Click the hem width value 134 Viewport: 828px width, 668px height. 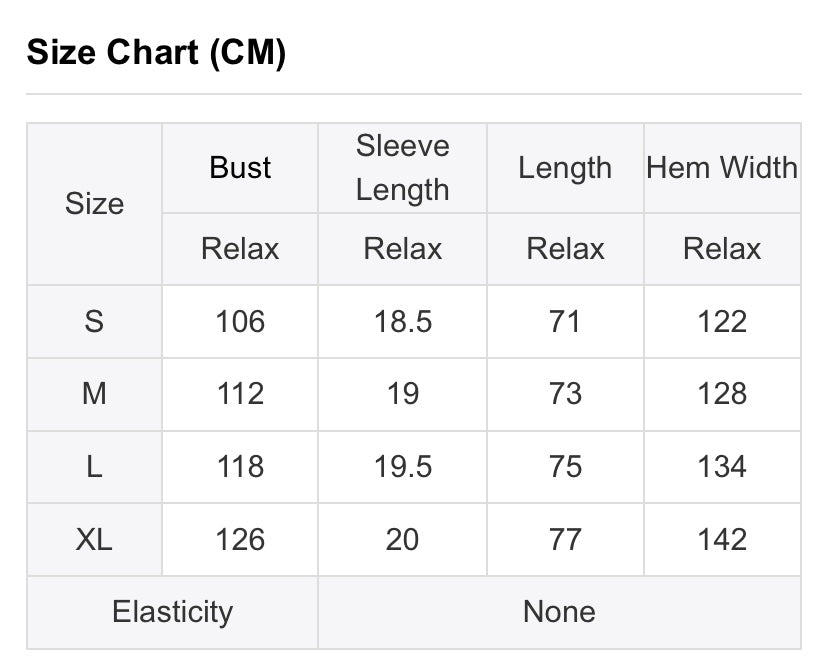722,467
